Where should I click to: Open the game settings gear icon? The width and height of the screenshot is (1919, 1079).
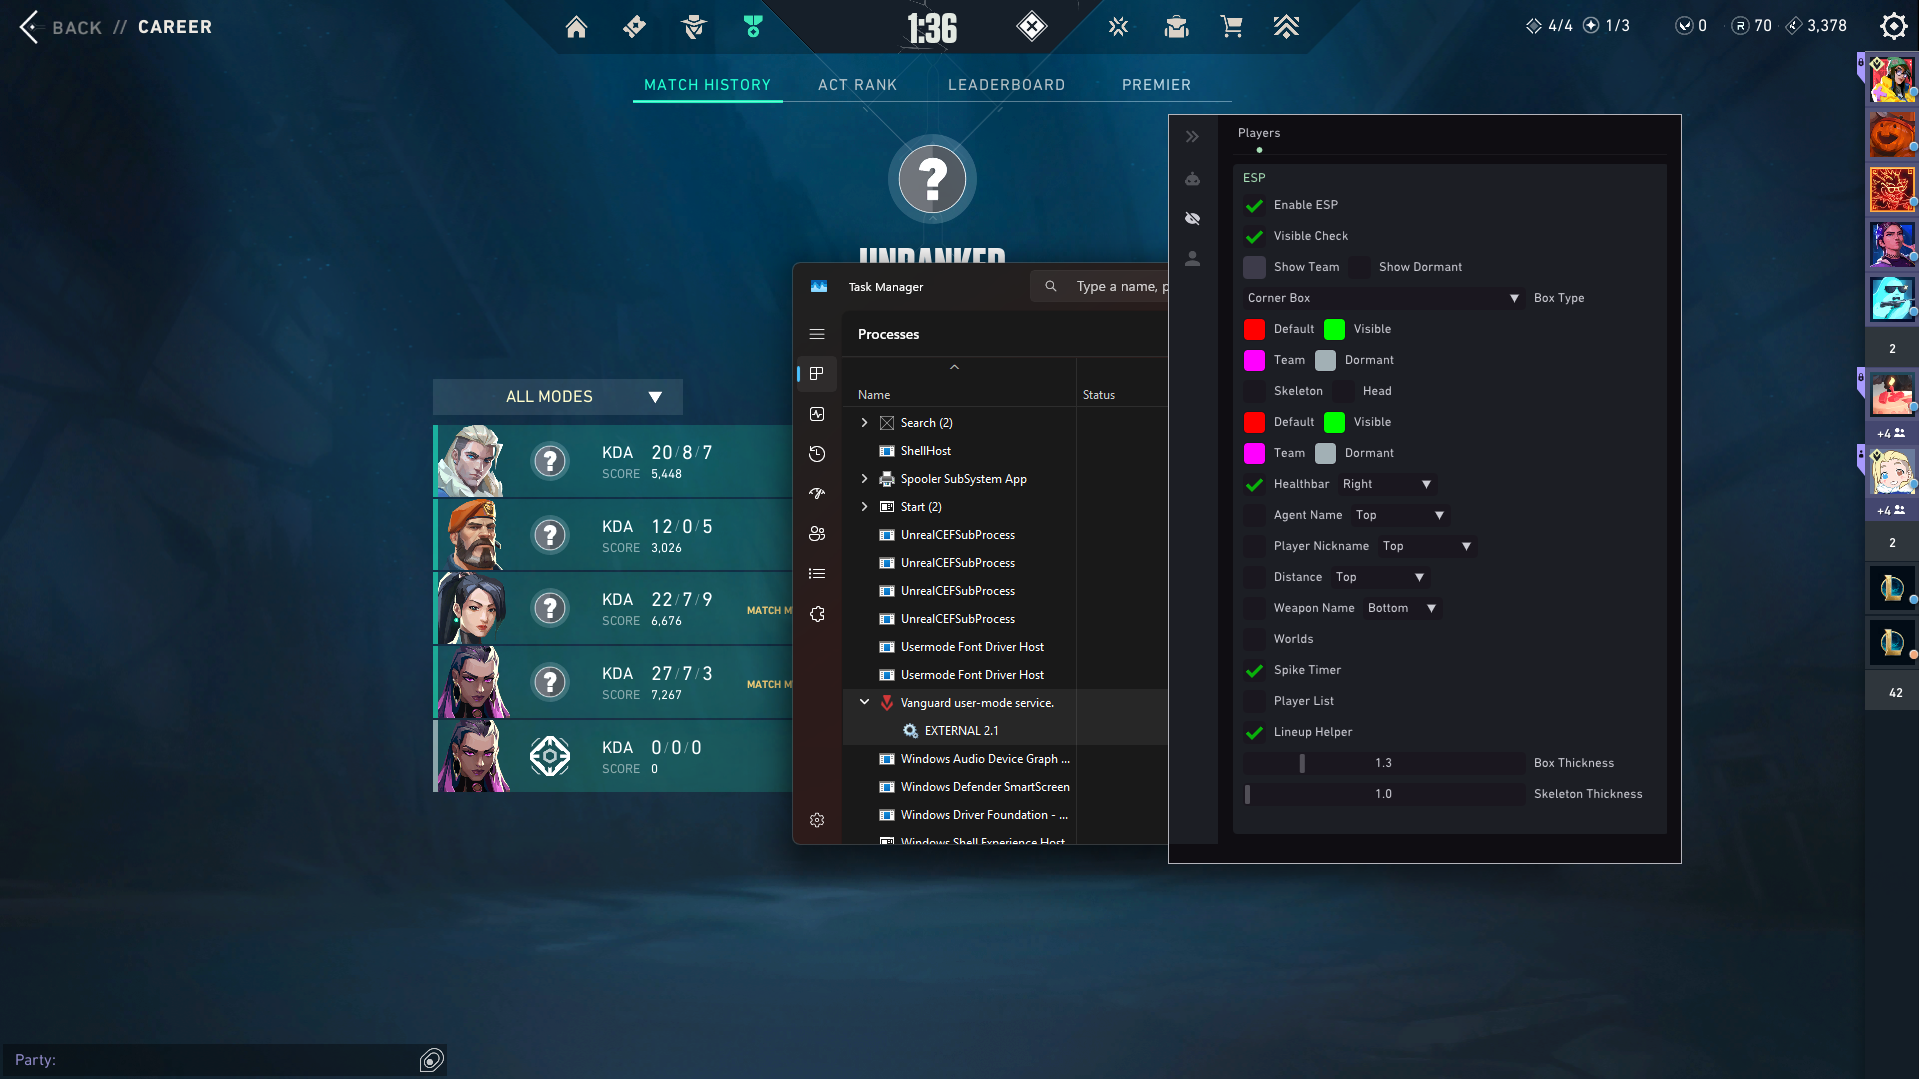tap(1893, 26)
